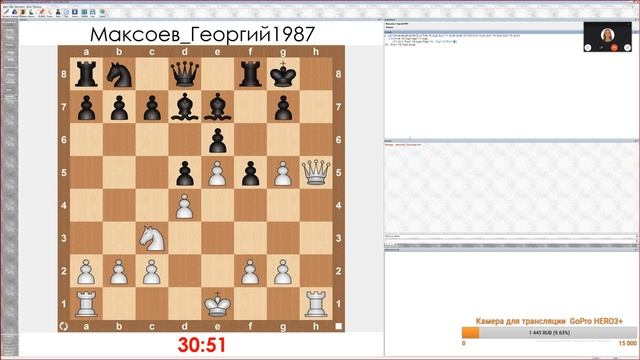Click the leftmost round button in call overlay
The height and width of the screenshot is (360, 640).
click(x=588, y=48)
